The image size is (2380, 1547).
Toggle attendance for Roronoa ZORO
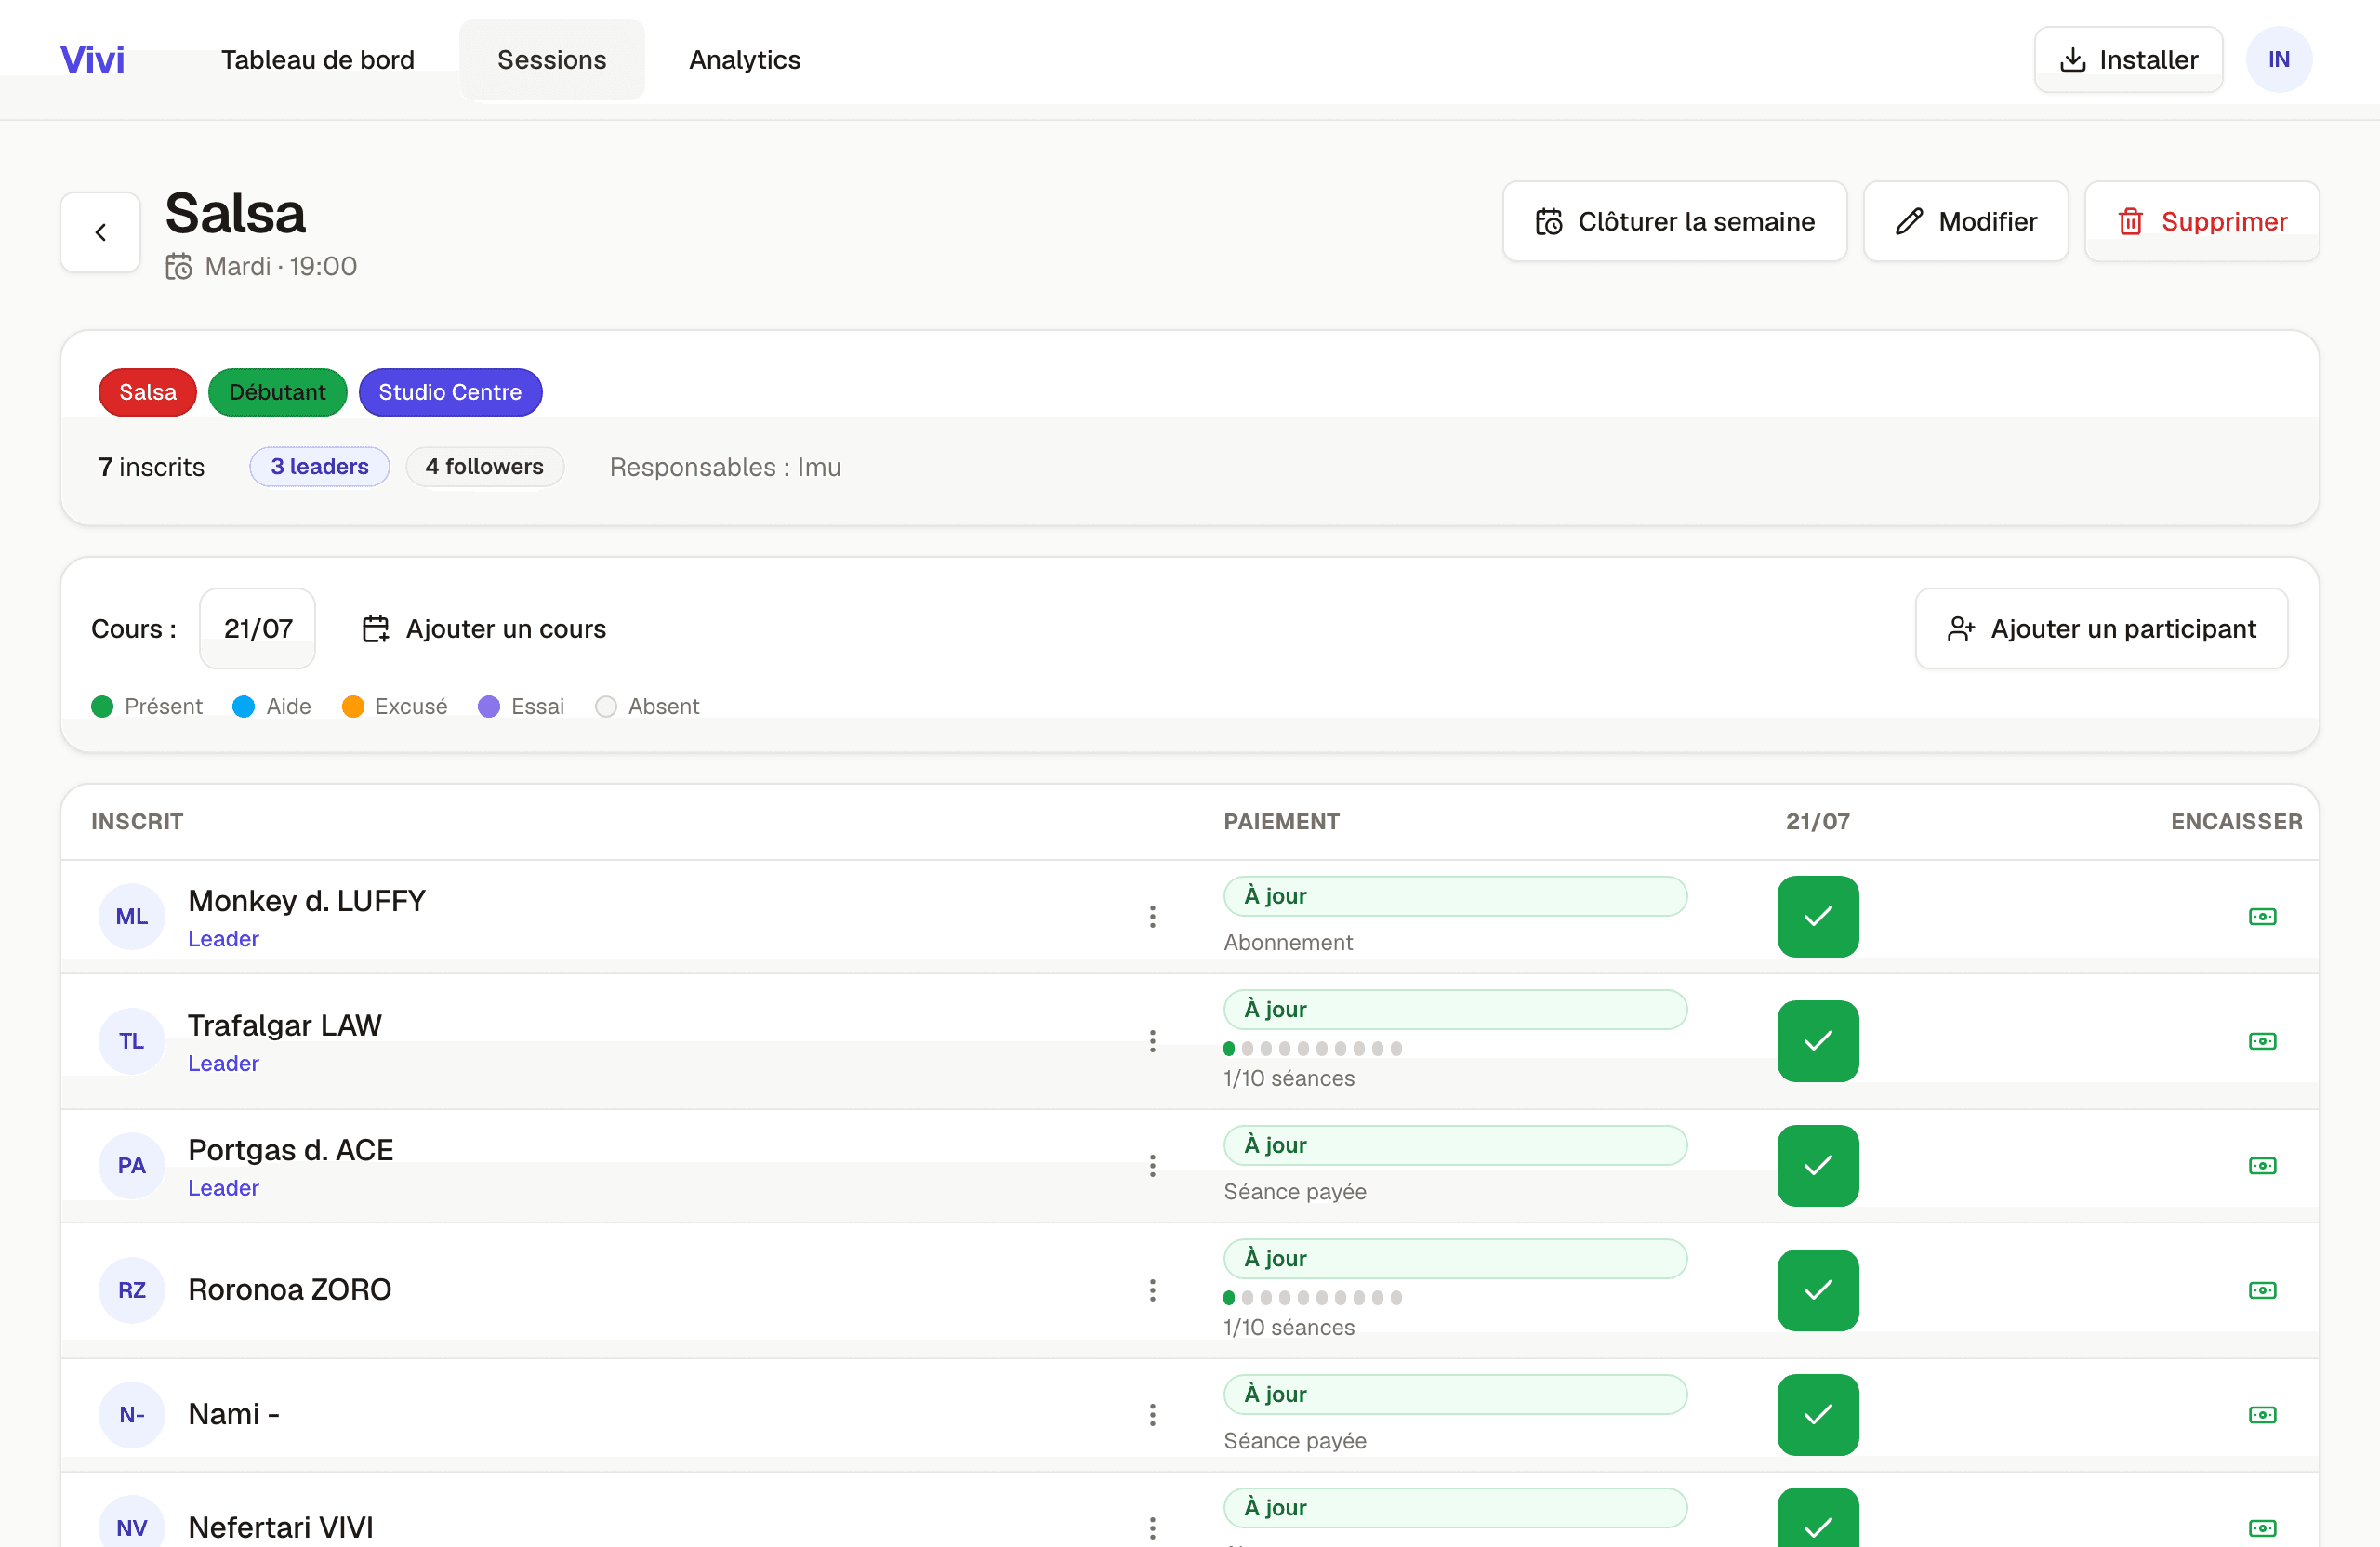(1817, 1291)
